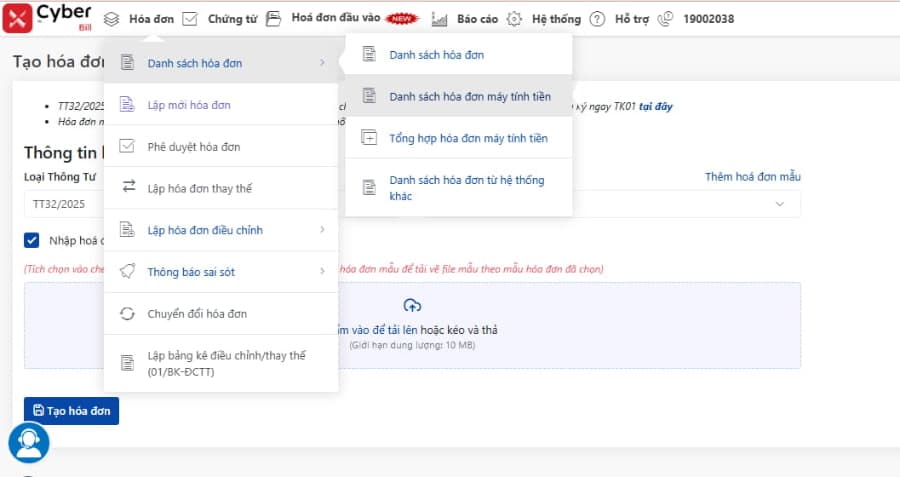The image size is (900, 477).
Task: Click the hotline number 19002038
Action: [x=708, y=19]
